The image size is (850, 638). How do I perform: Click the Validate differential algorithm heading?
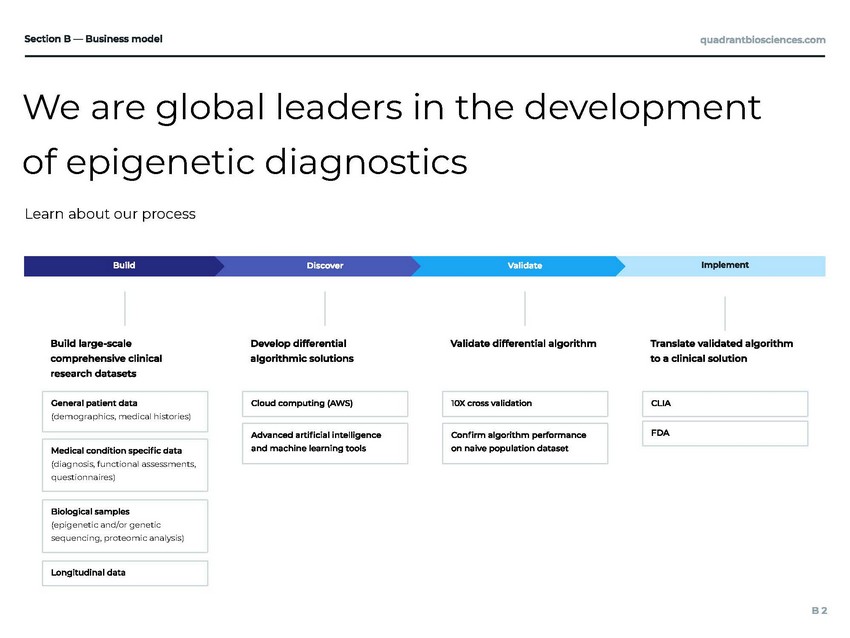[523, 343]
